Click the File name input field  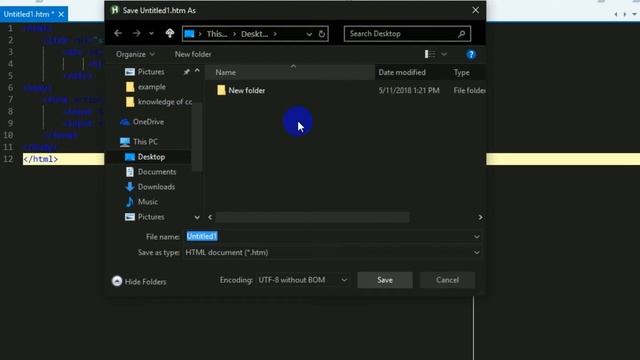[328, 236]
